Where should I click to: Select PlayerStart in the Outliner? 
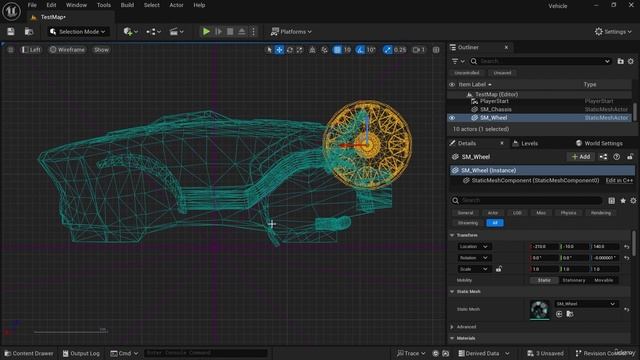(x=494, y=101)
